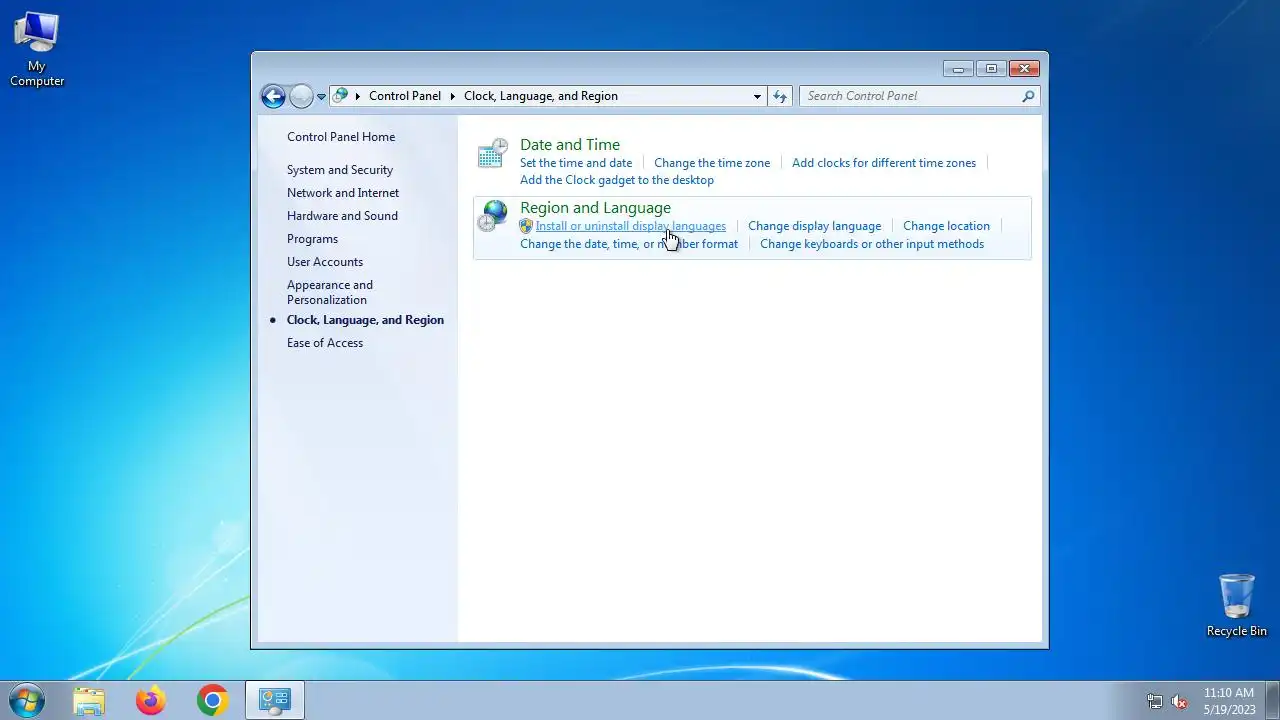Screen dimensions: 1280x720
Task: Launch Firefox from the taskbar
Action: point(151,700)
